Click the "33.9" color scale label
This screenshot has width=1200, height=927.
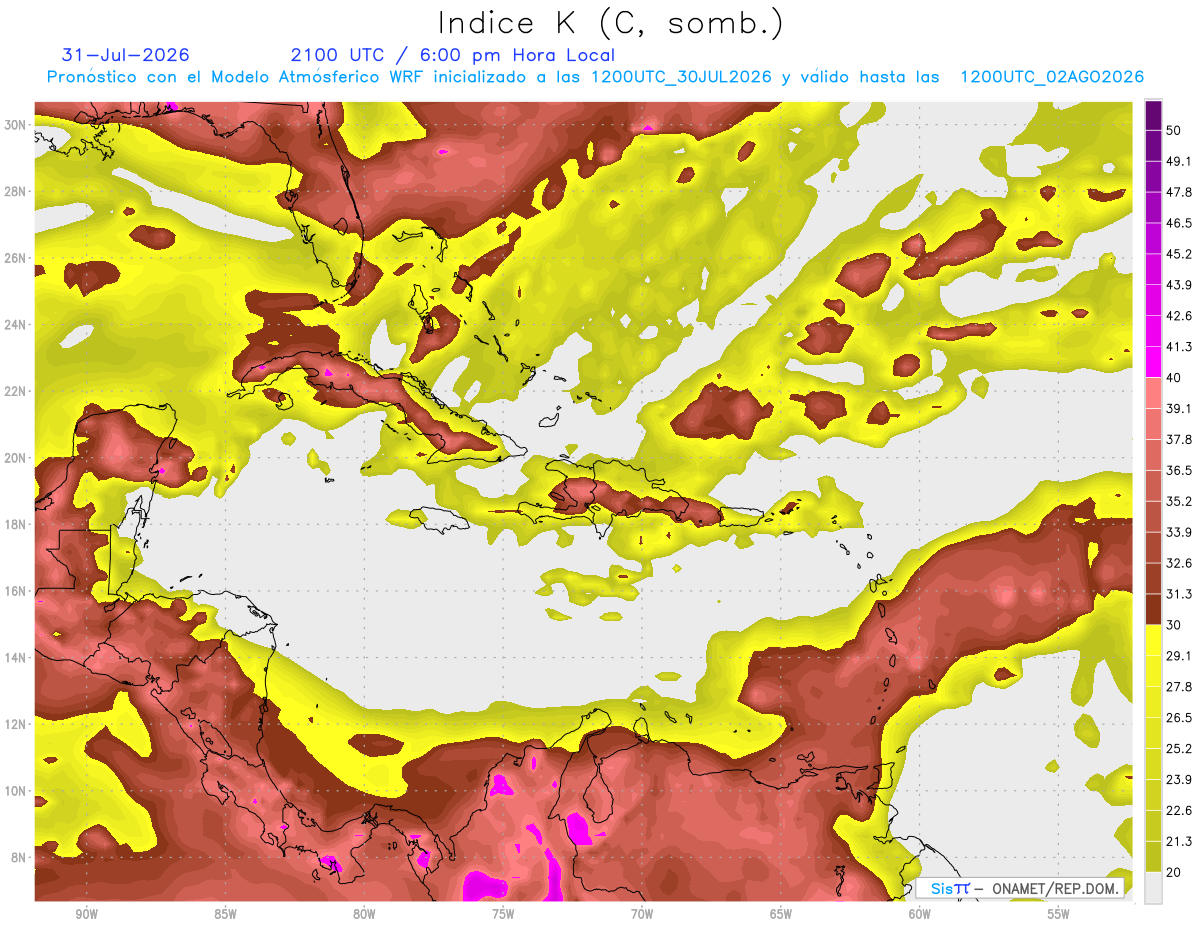click(1179, 532)
